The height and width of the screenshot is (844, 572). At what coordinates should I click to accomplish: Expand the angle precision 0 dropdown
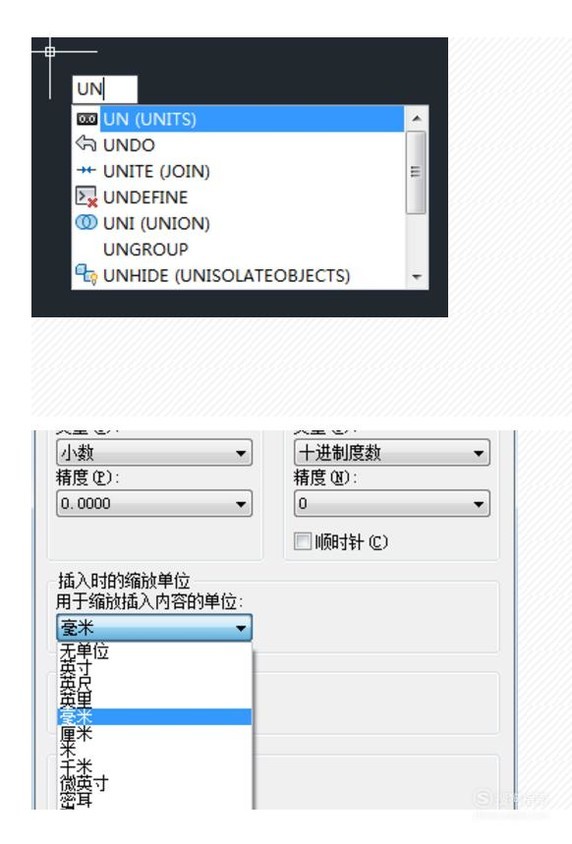click(392, 504)
